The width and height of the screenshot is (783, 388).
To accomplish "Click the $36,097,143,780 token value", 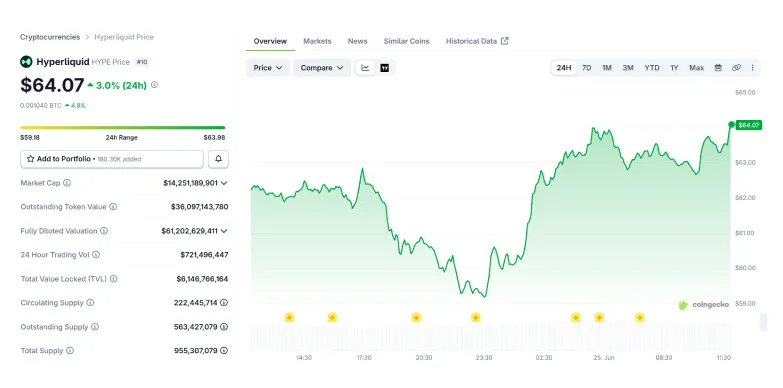I will [200, 207].
